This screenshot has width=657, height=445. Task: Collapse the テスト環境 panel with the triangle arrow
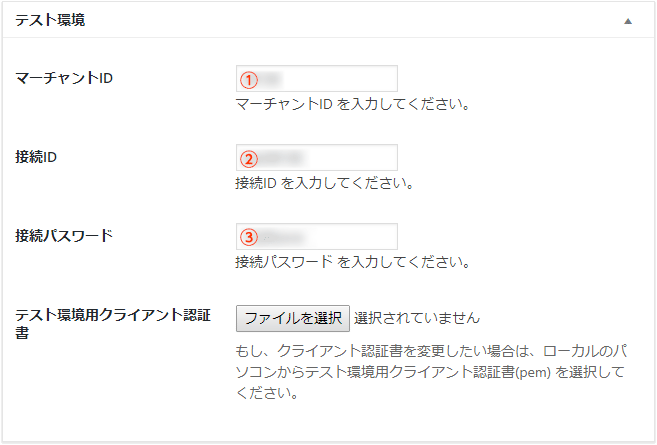click(x=628, y=21)
